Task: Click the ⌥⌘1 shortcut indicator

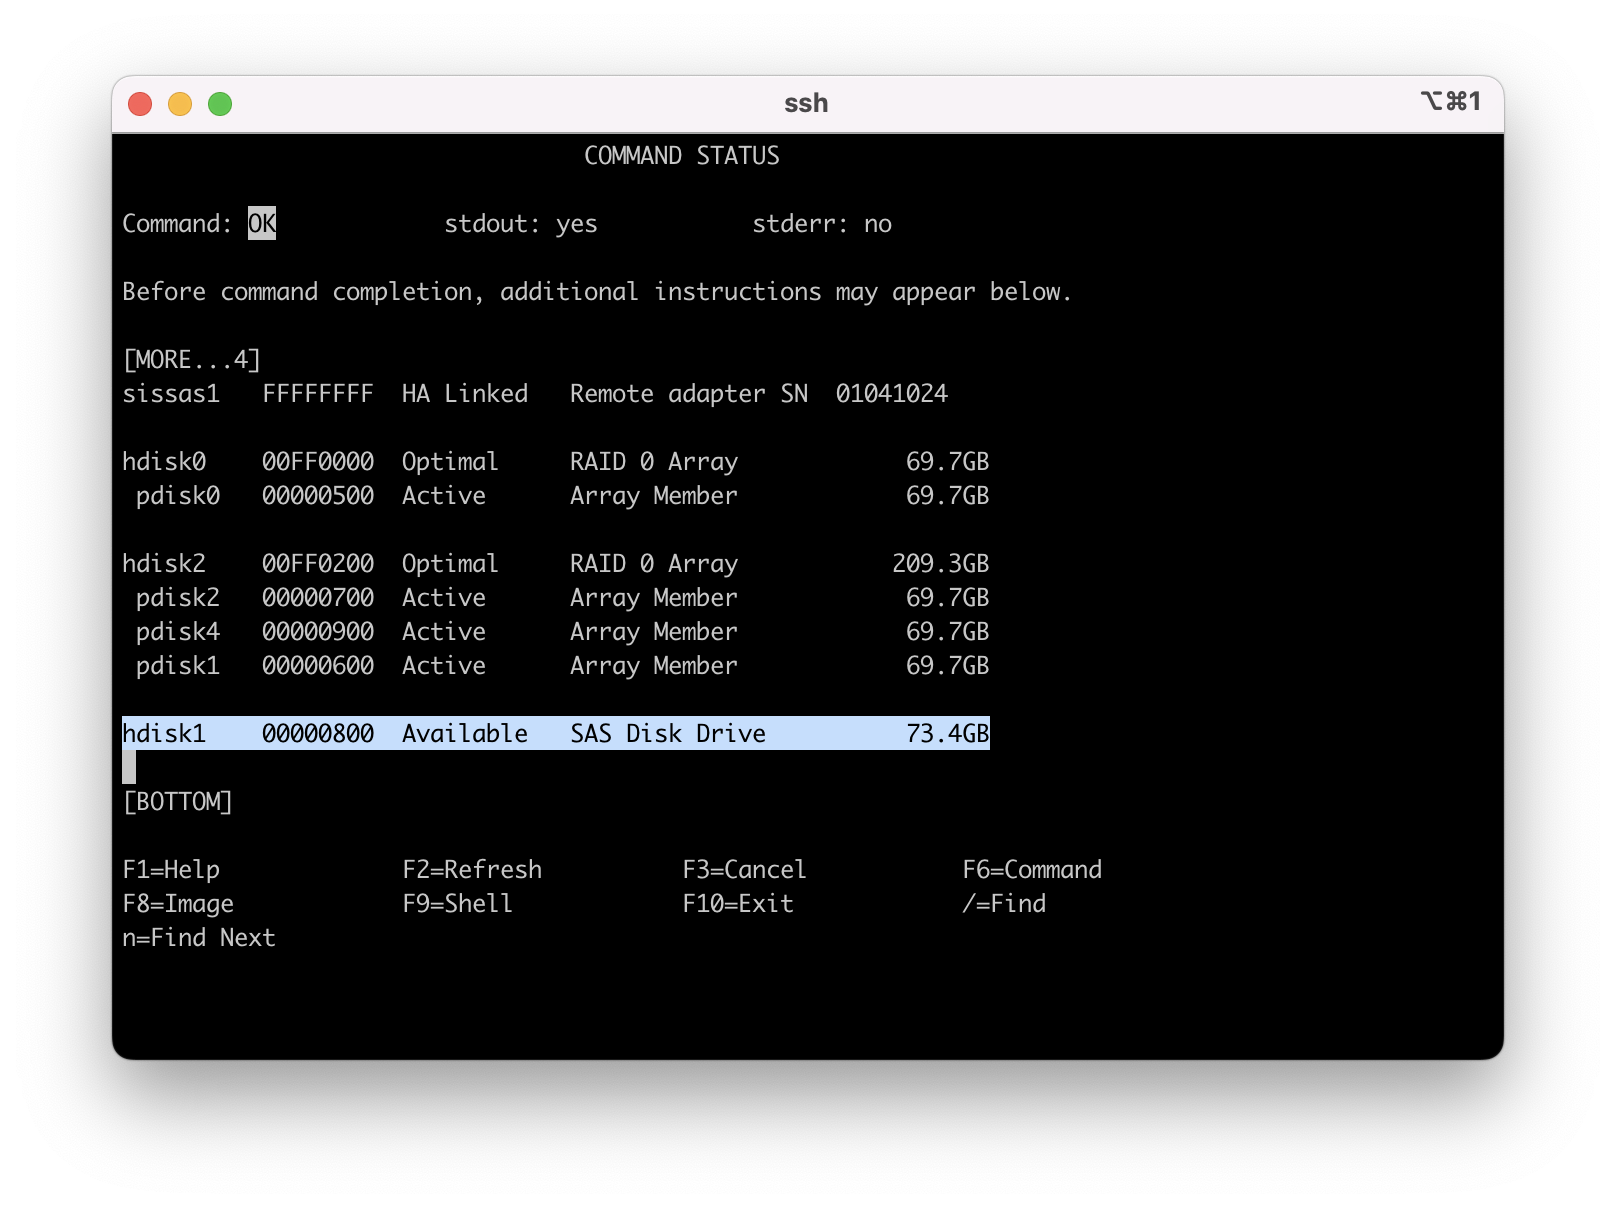Action: click(1450, 101)
